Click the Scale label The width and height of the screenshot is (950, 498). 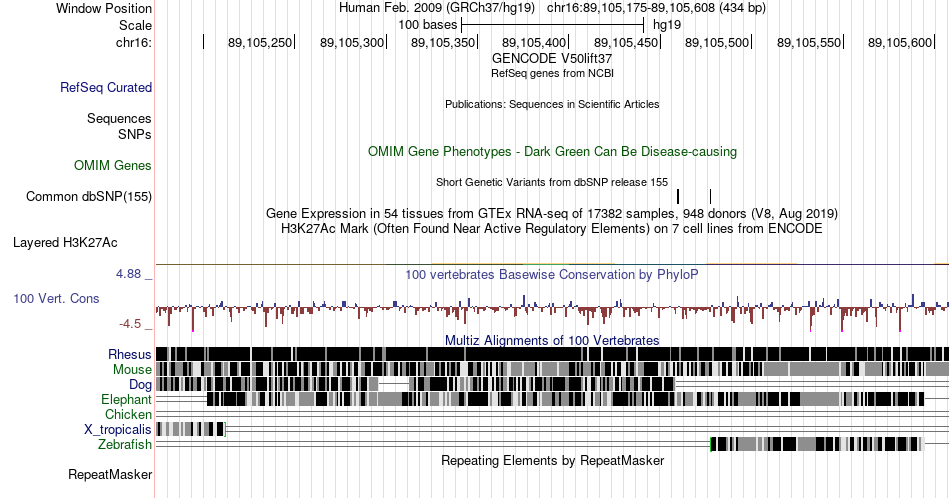coord(136,25)
